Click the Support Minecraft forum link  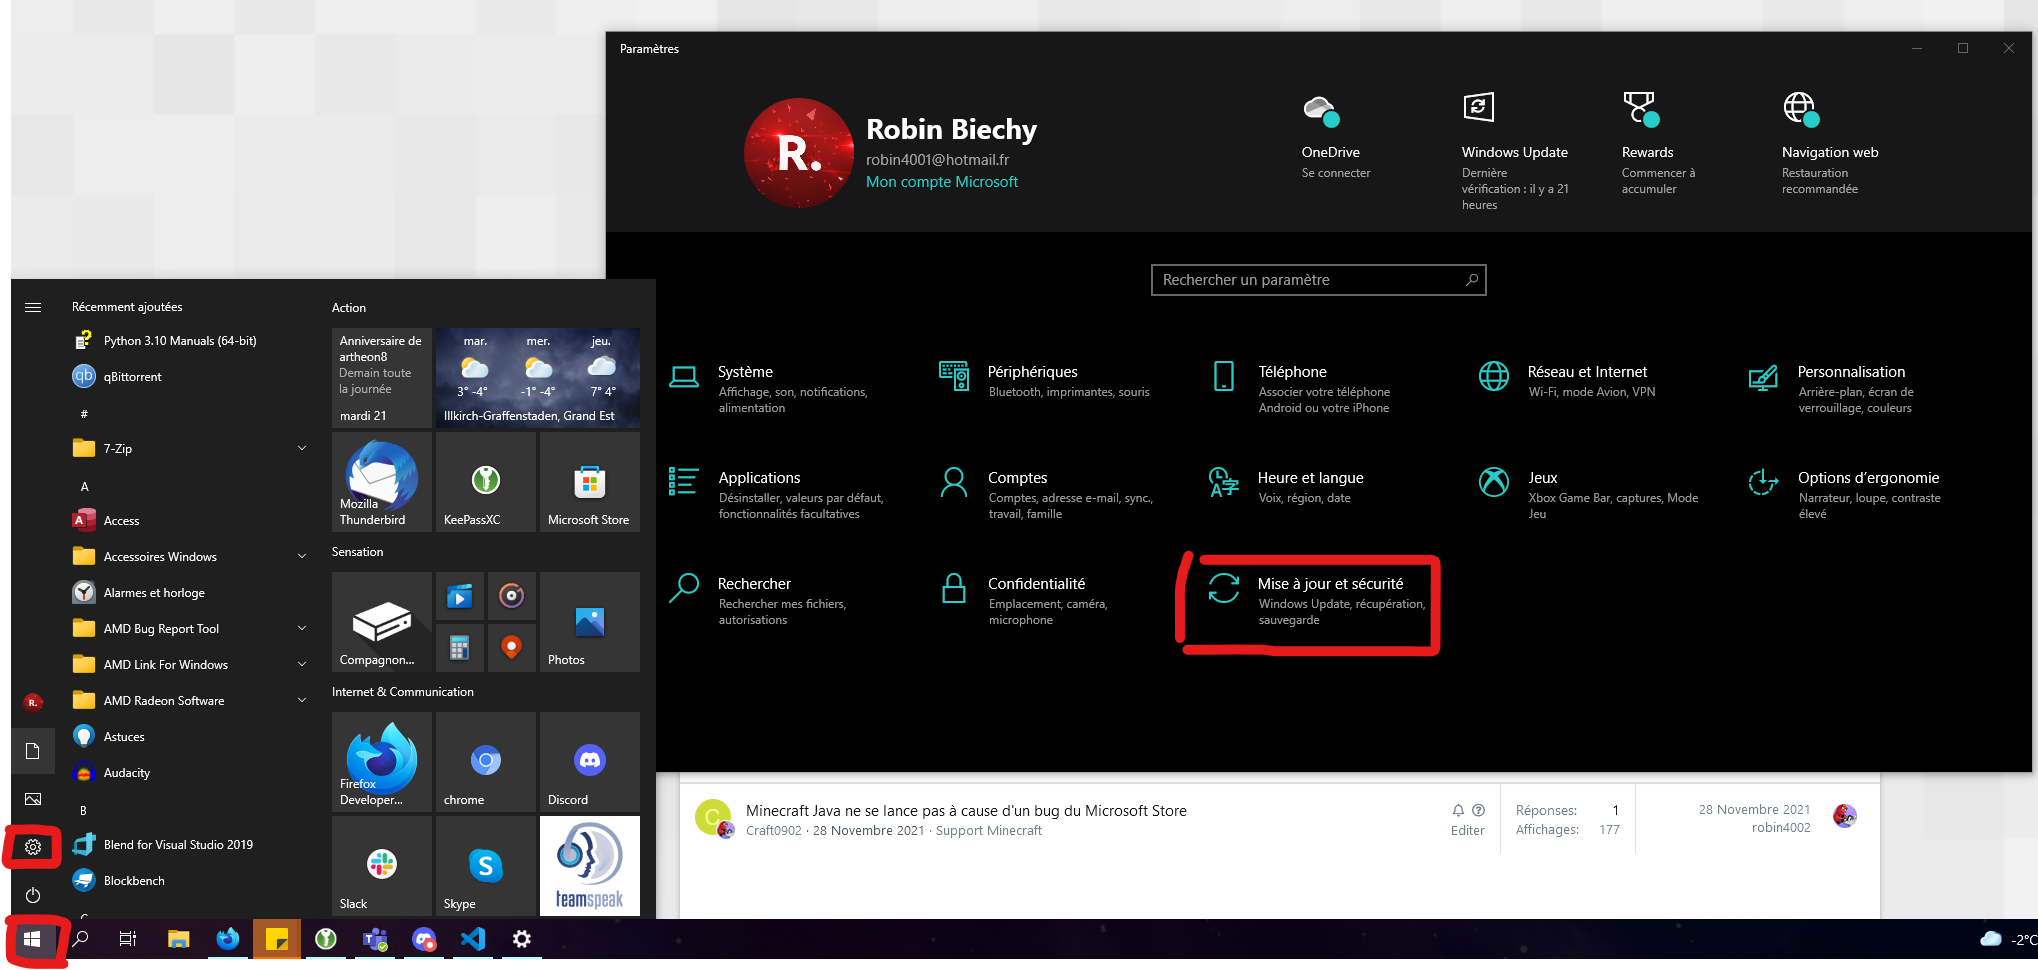pos(988,831)
